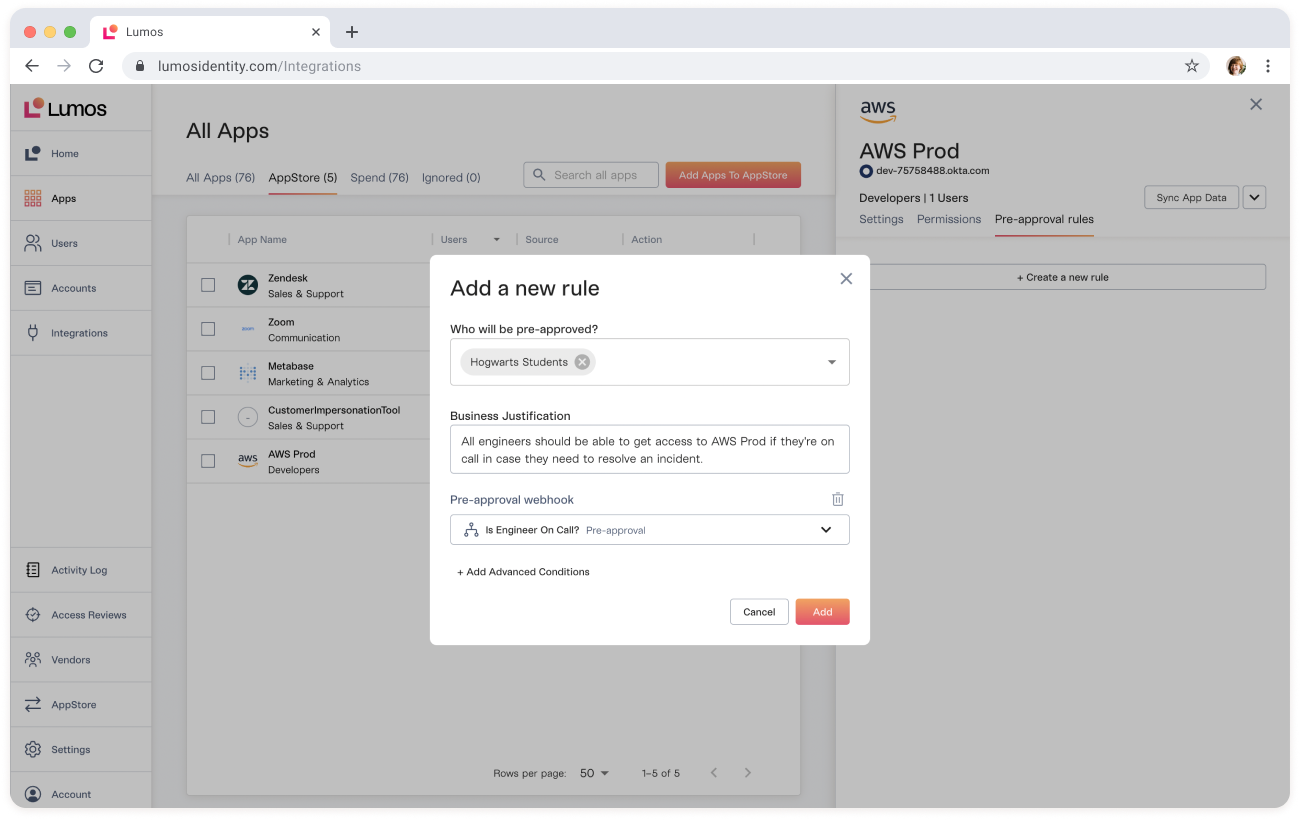The height and width of the screenshot is (820, 1300).
Task: Switch to the All Apps (76) tab
Action: pyautogui.click(x=220, y=178)
